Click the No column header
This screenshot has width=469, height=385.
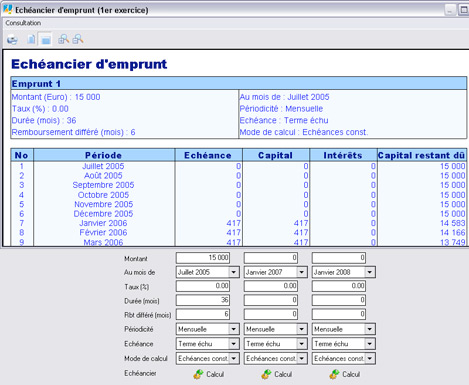click(22, 155)
